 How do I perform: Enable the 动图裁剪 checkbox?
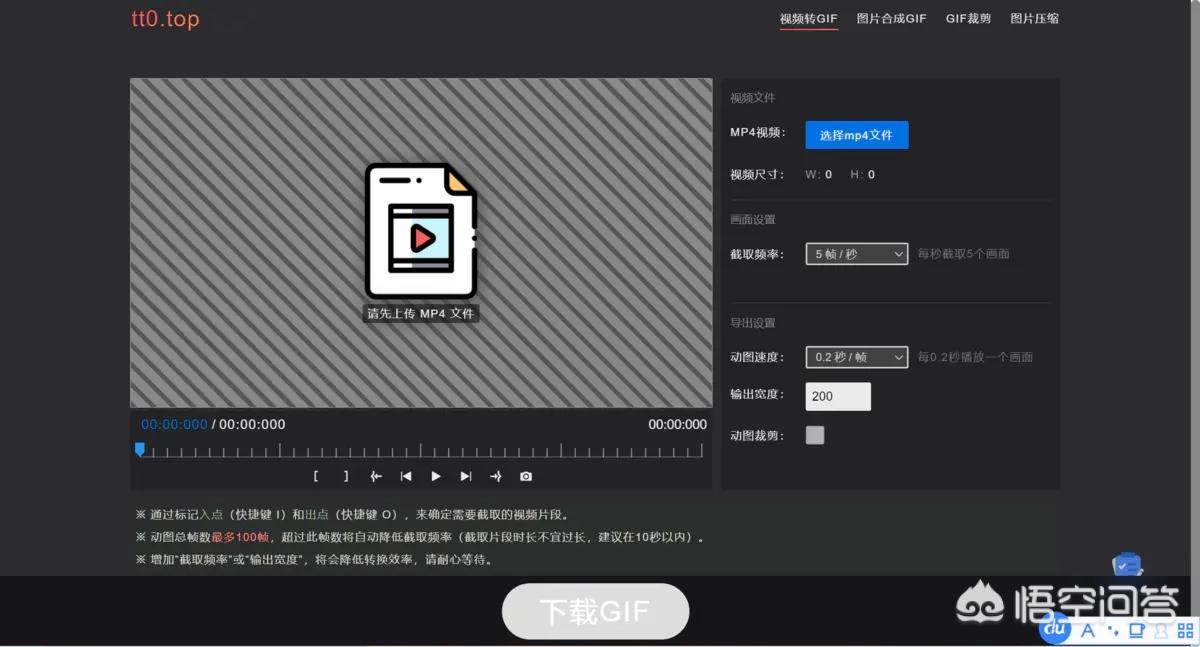(x=815, y=435)
